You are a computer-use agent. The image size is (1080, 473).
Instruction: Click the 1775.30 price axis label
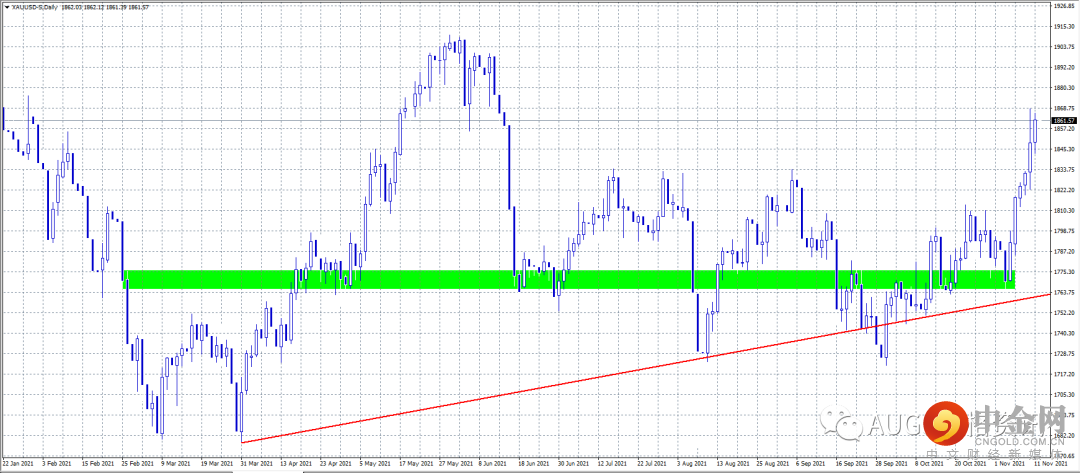(1065, 272)
